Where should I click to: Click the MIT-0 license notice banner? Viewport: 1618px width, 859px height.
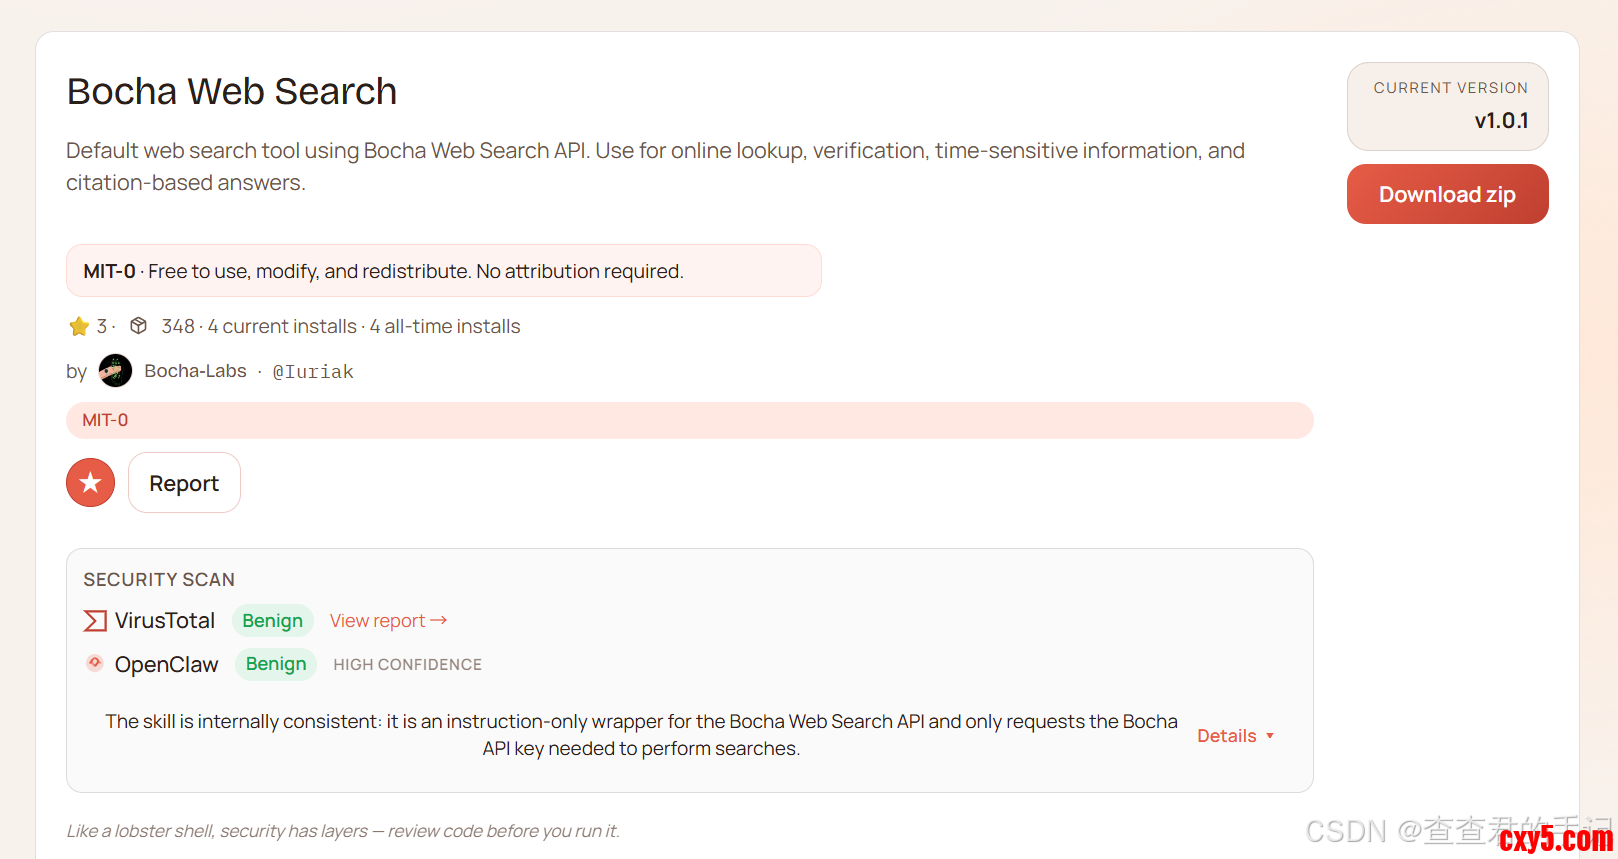(x=444, y=271)
